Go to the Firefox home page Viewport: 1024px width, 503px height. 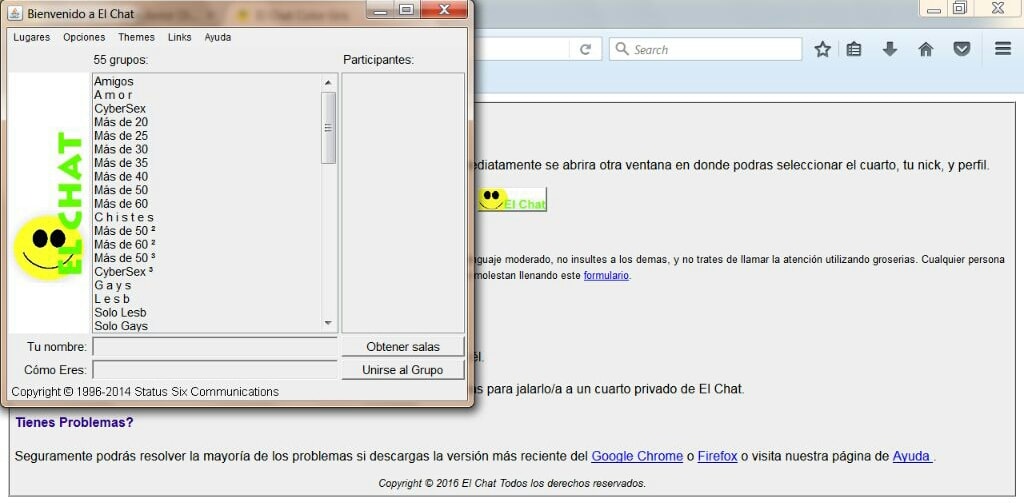[925, 49]
